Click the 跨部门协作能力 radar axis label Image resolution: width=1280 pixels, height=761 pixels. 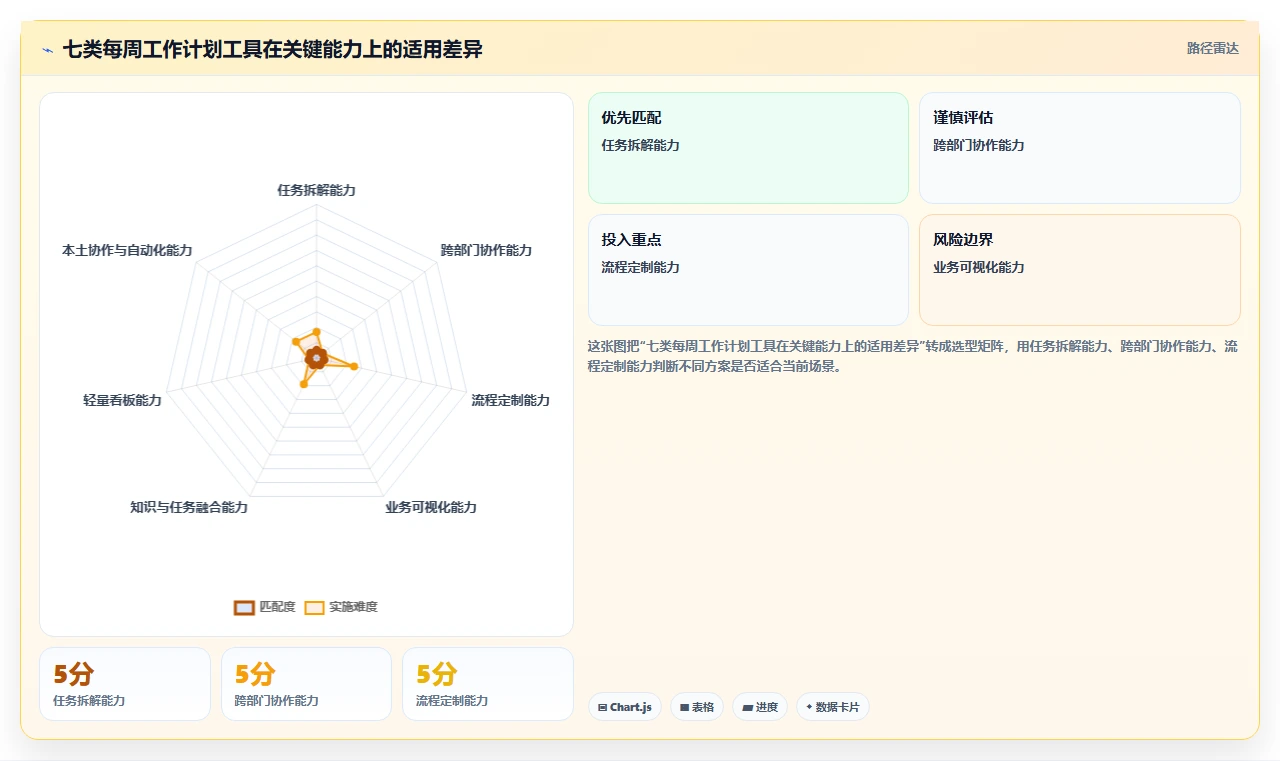coord(486,250)
